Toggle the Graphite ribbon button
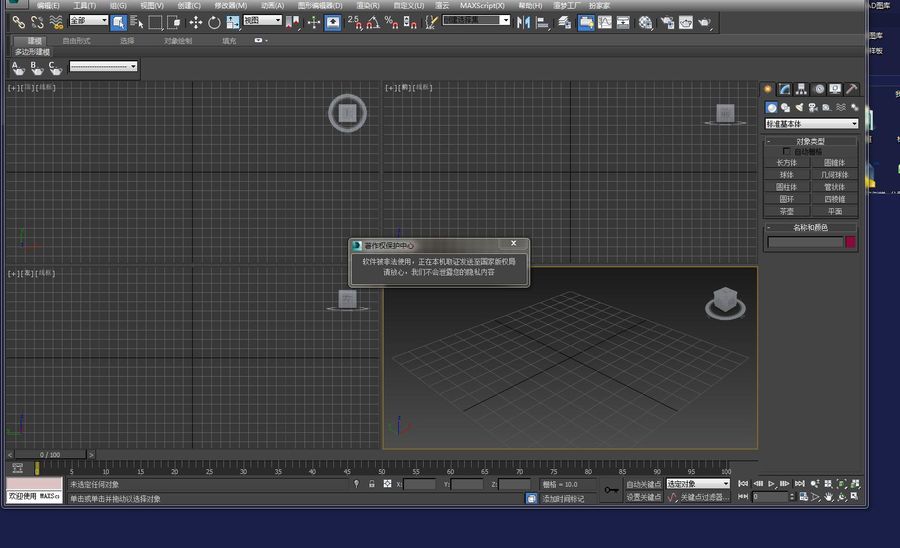Image resolution: width=900 pixels, height=548 pixels. click(x=586, y=22)
